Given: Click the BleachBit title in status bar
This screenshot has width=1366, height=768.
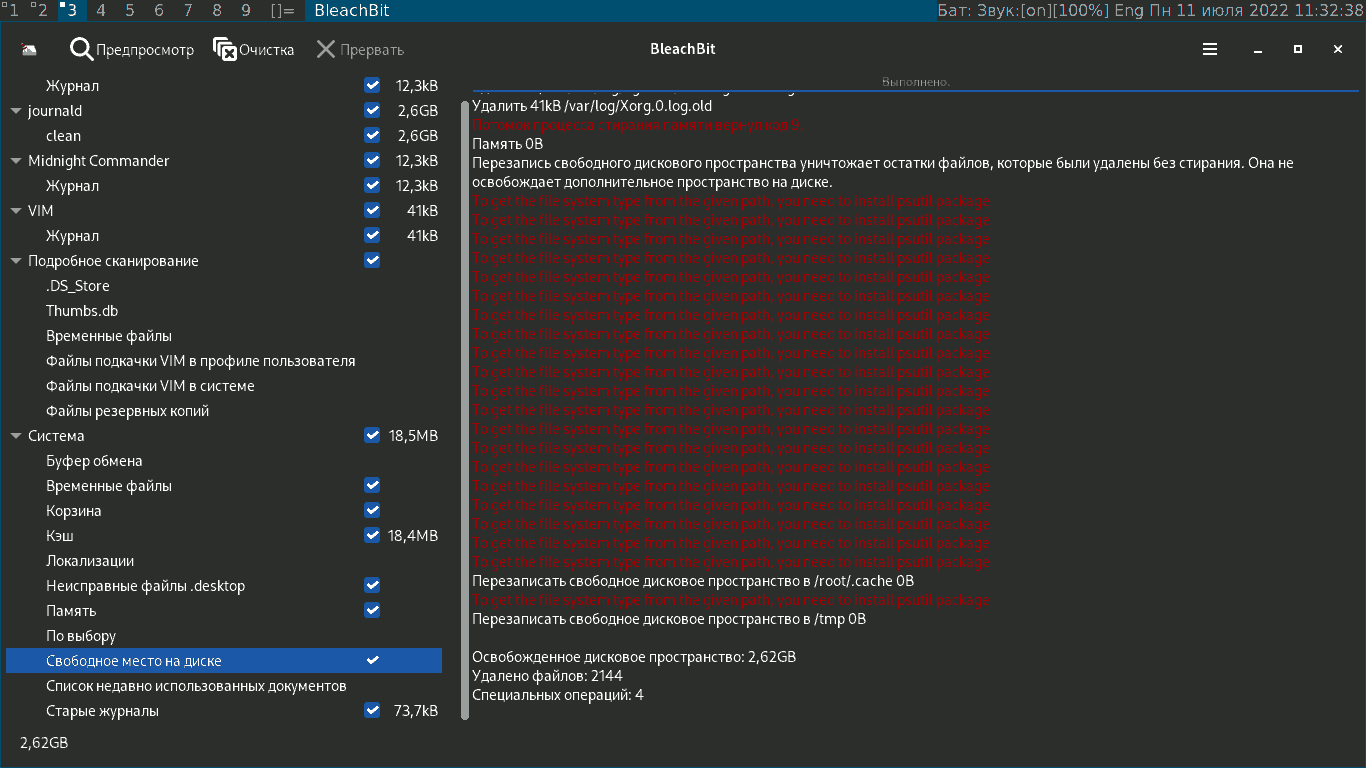Looking at the screenshot, I should pyautogui.click(x=352, y=11).
